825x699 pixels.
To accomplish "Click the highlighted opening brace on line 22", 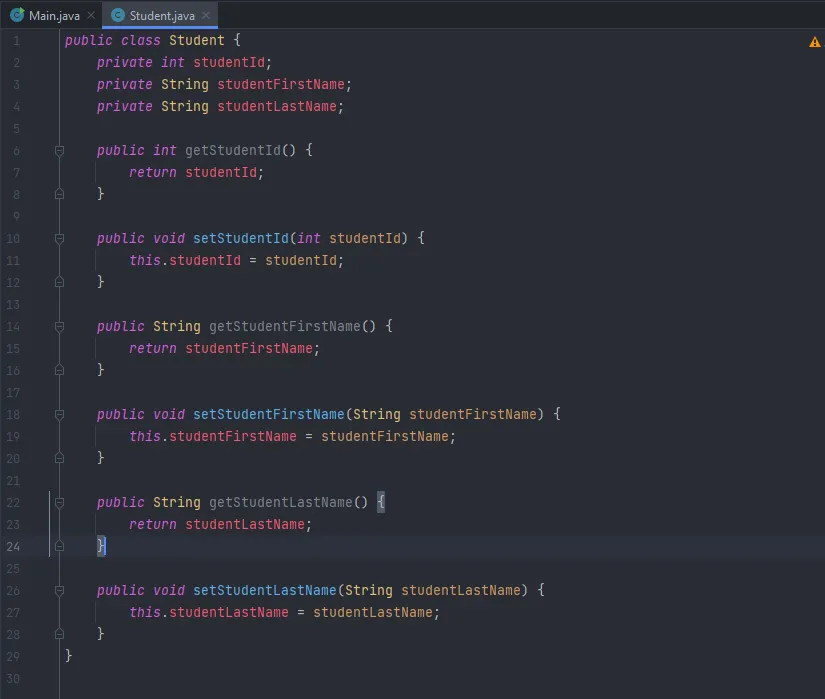I will 381,502.
